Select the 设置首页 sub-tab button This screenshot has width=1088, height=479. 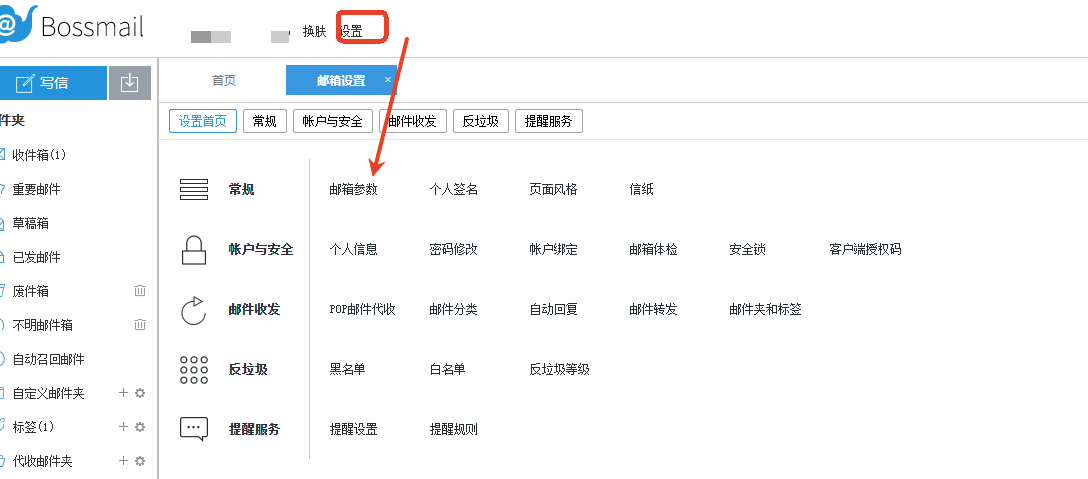click(x=203, y=121)
